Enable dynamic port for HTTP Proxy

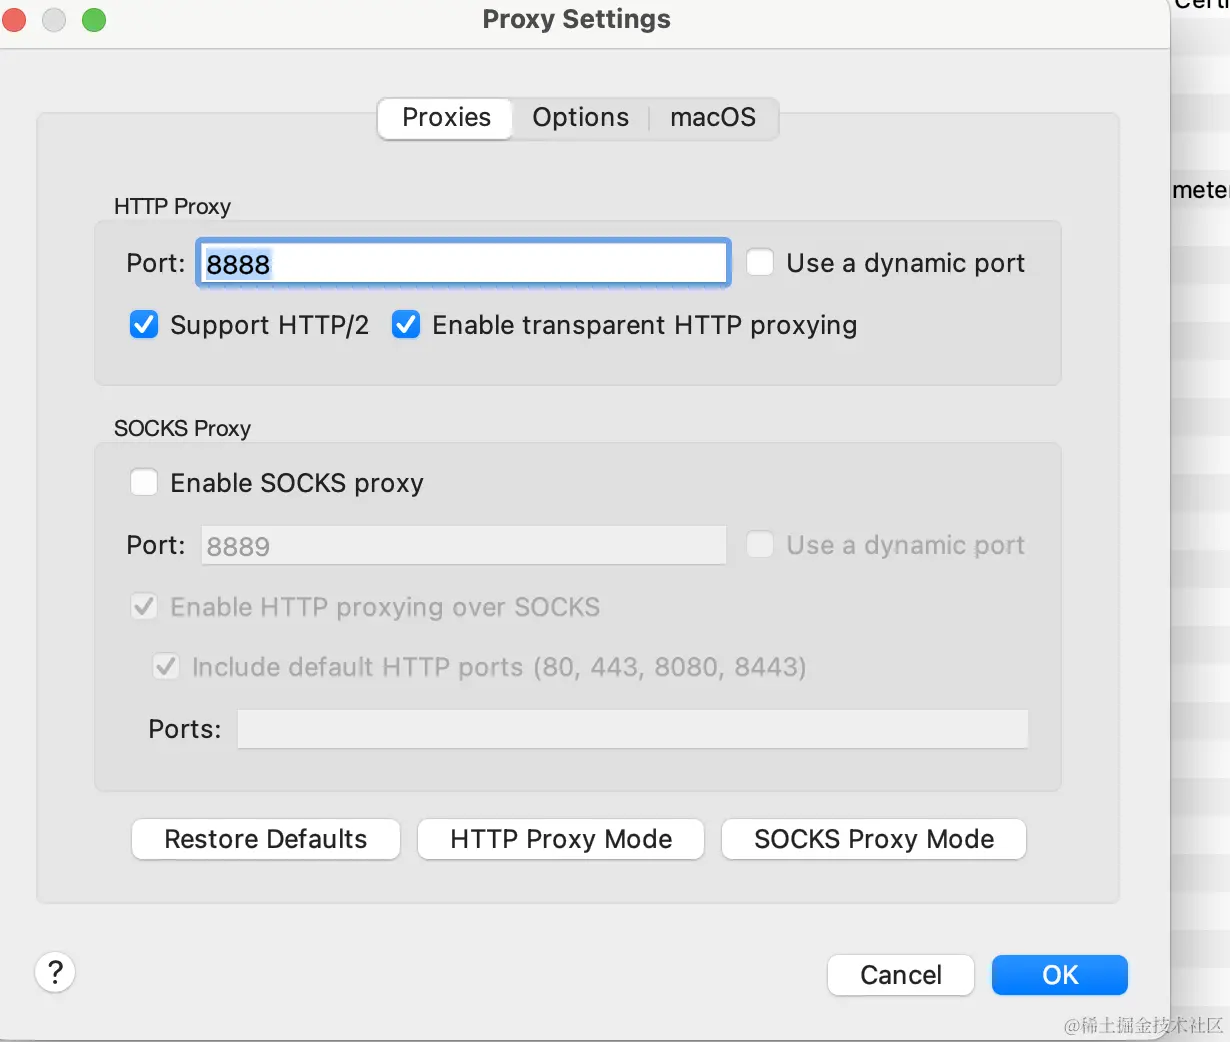click(760, 263)
